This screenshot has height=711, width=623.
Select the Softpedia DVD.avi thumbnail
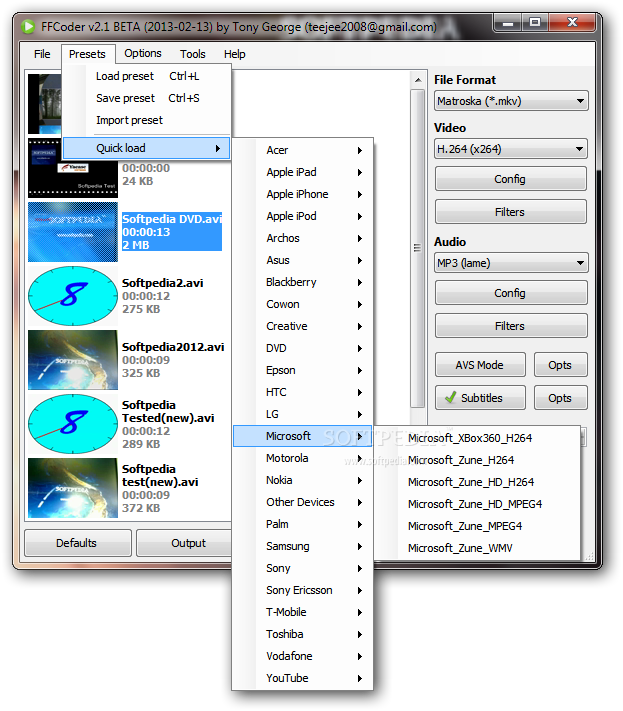click(73, 232)
